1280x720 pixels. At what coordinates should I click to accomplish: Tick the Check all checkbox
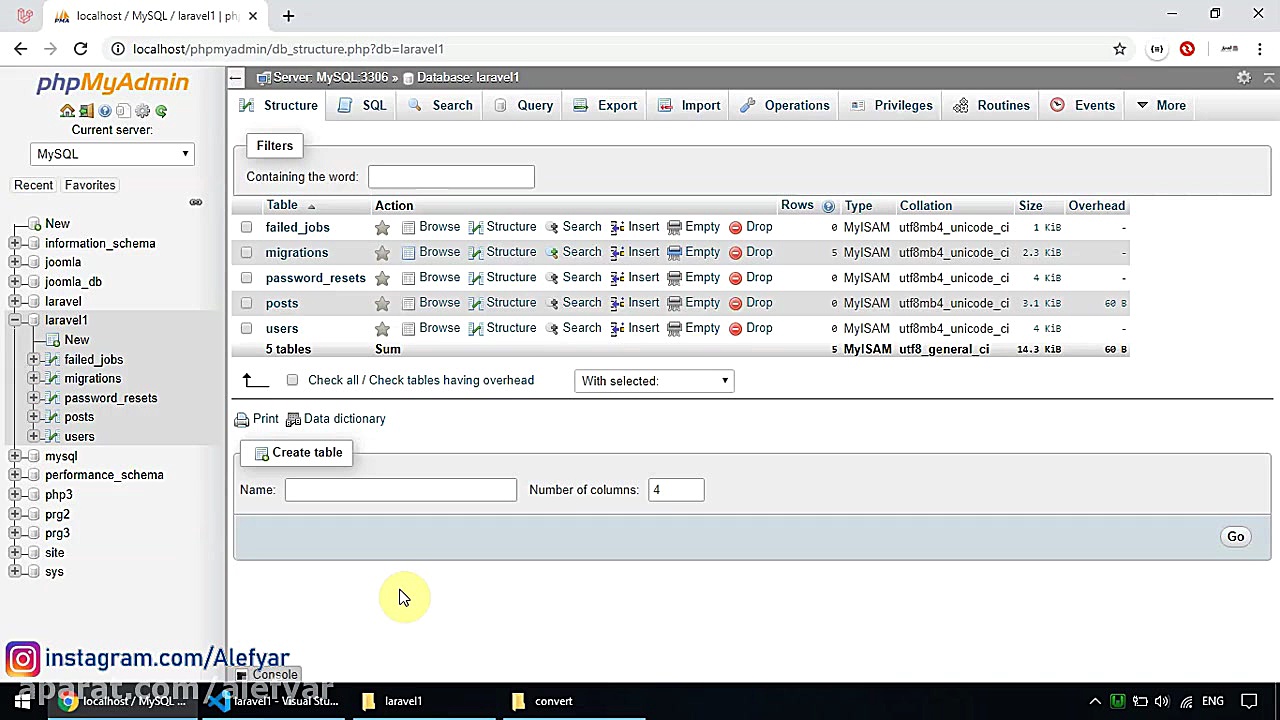click(x=292, y=380)
